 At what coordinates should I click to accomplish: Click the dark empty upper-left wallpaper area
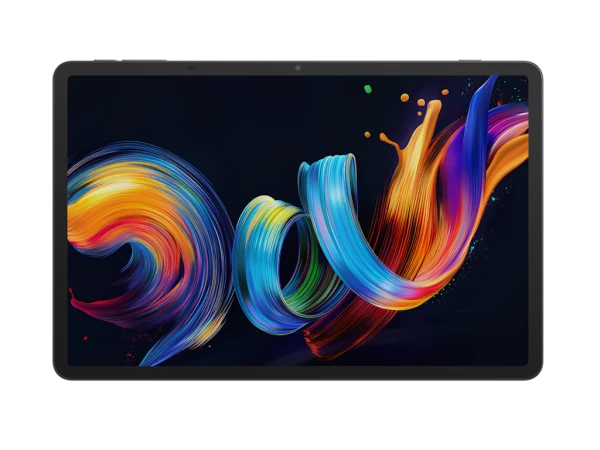pos(150,110)
